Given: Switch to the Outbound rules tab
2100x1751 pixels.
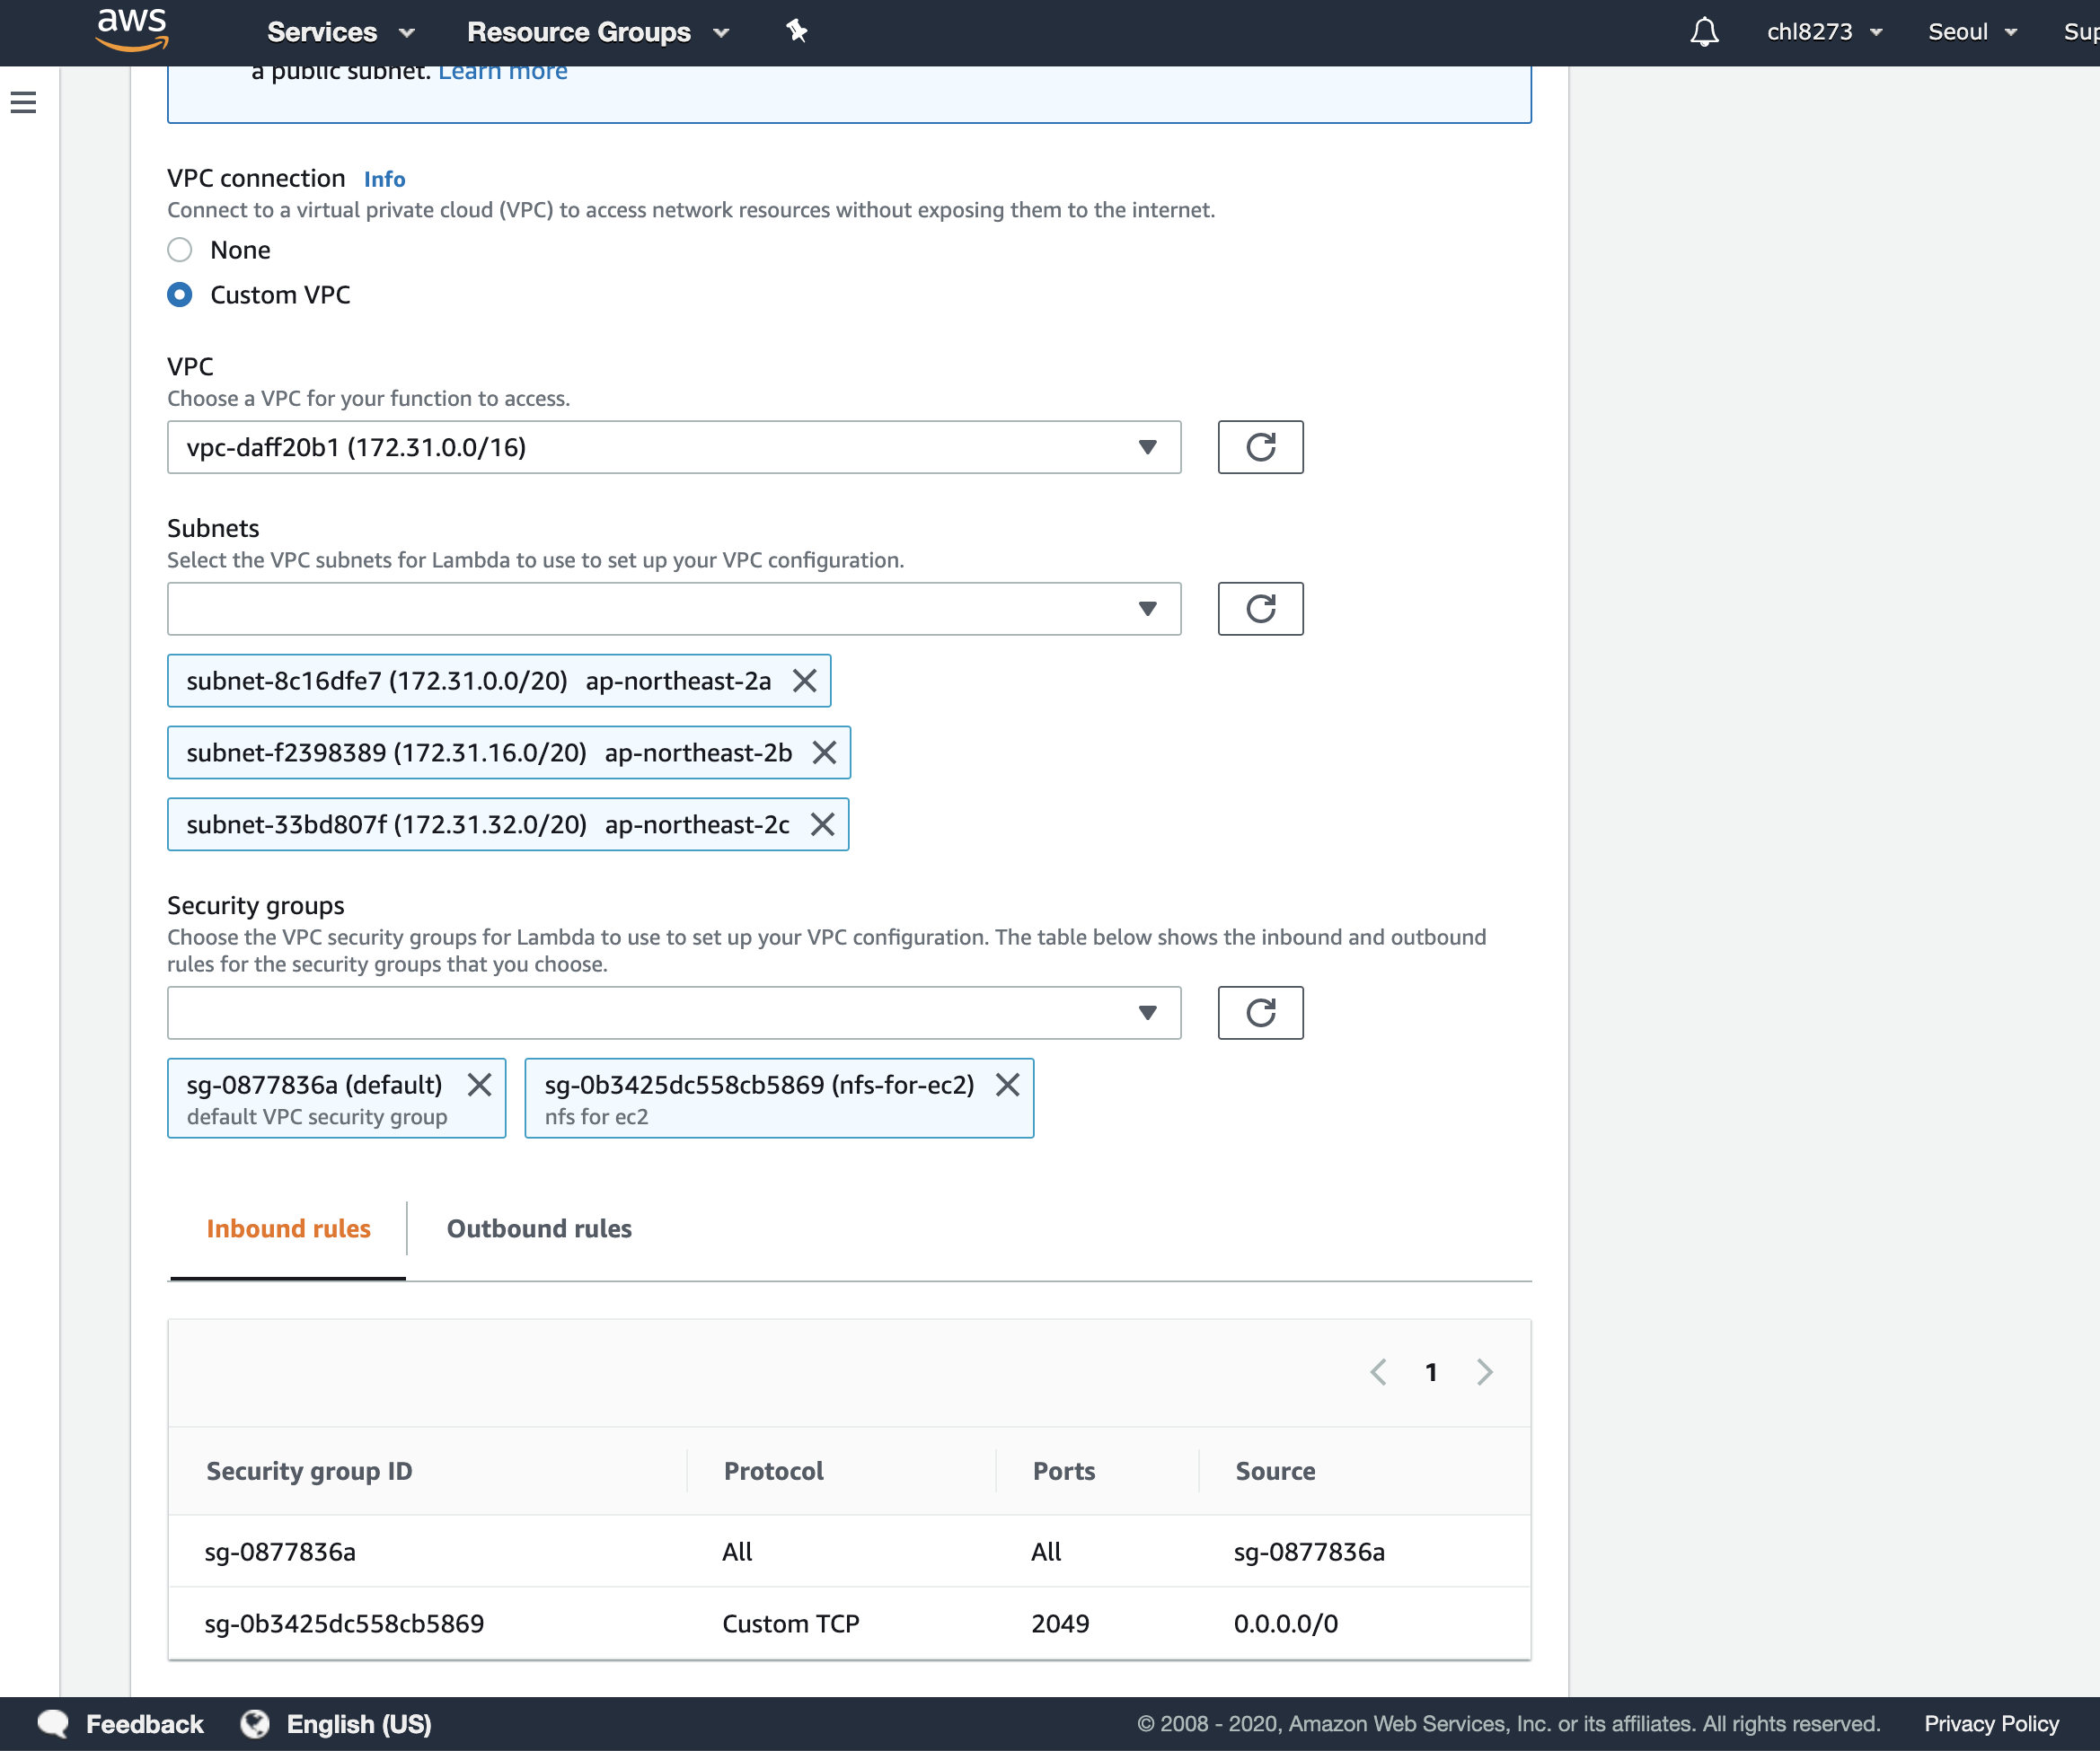Looking at the screenshot, I should point(538,1229).
